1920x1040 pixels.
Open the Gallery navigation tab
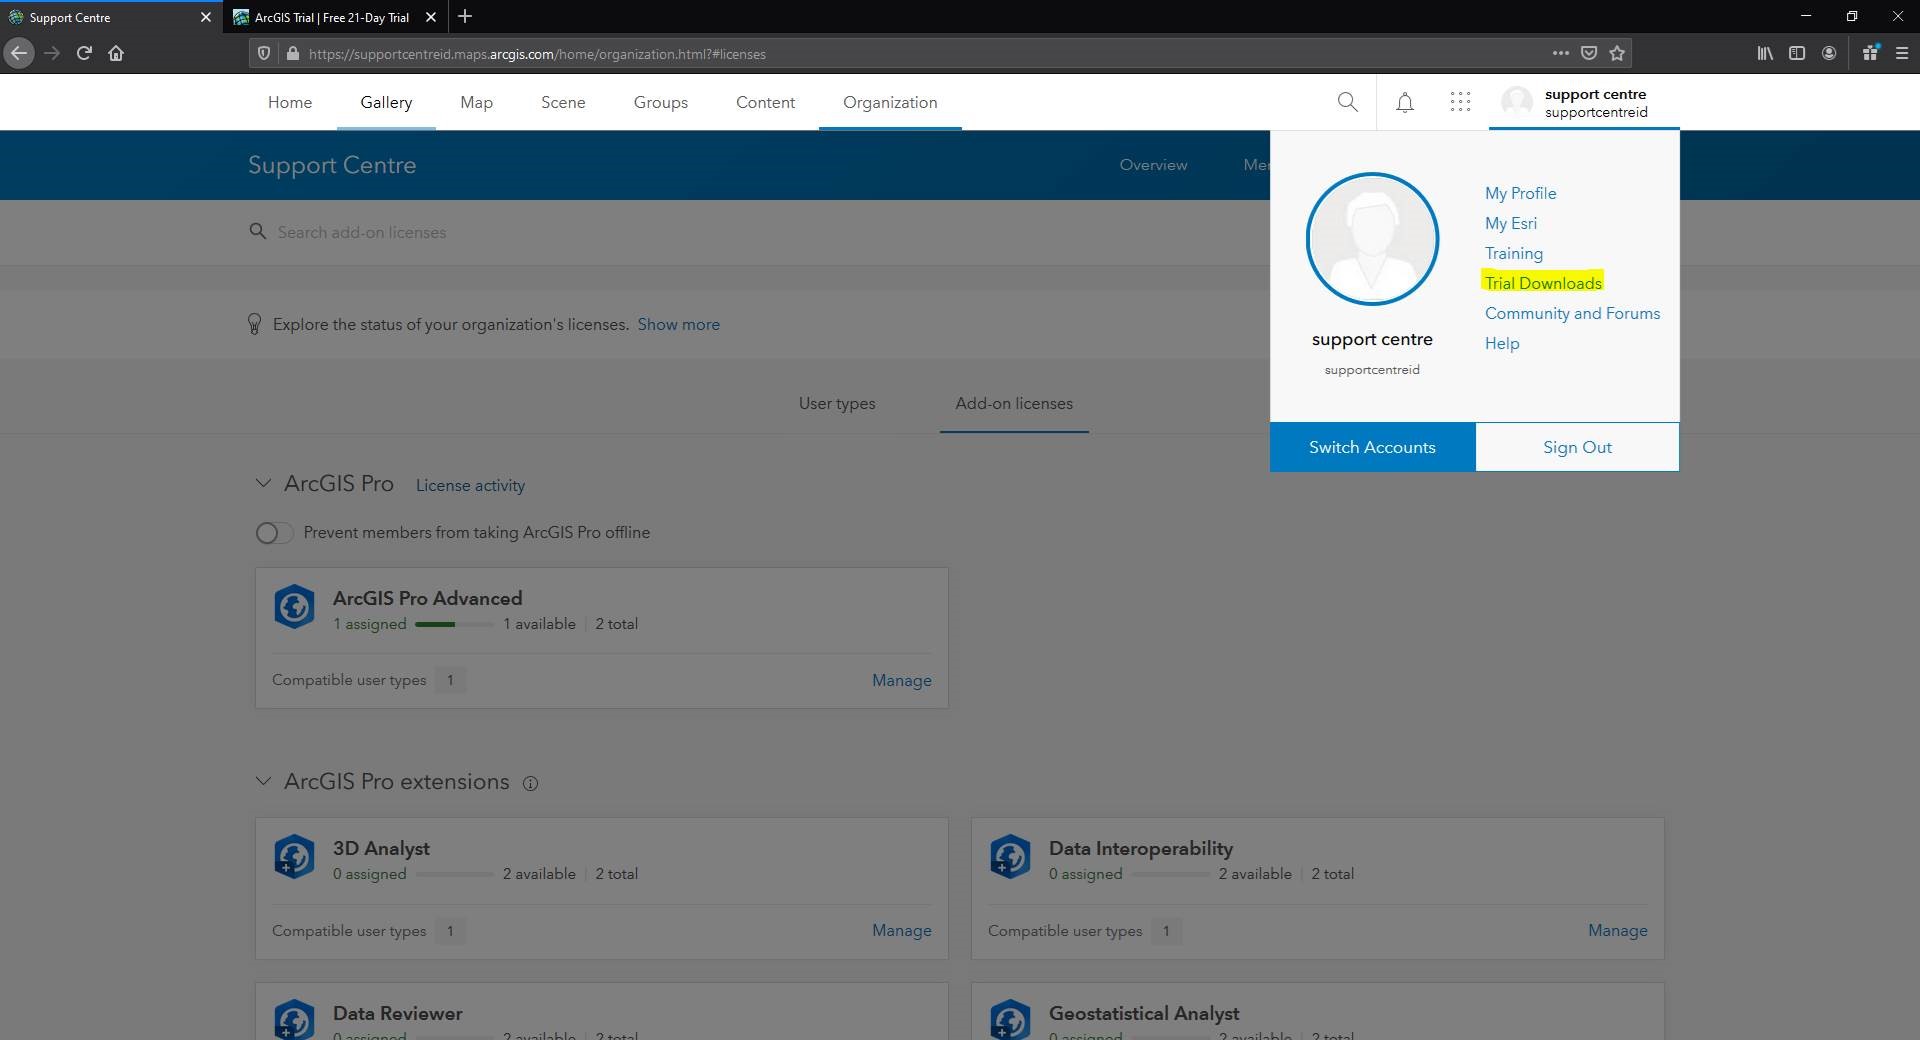pyautogui.click(x=386, y=102)
